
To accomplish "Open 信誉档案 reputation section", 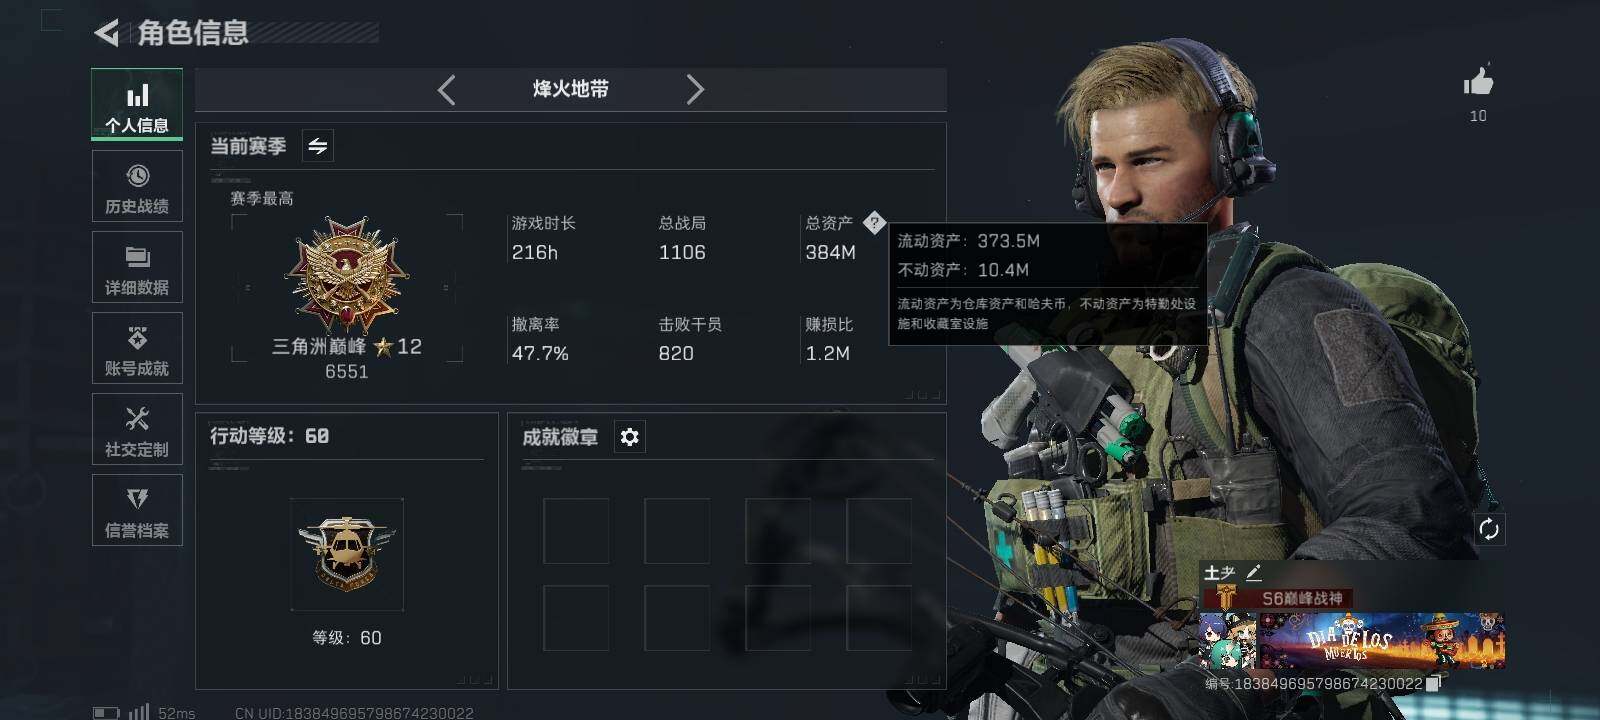I will coord(137,510).
